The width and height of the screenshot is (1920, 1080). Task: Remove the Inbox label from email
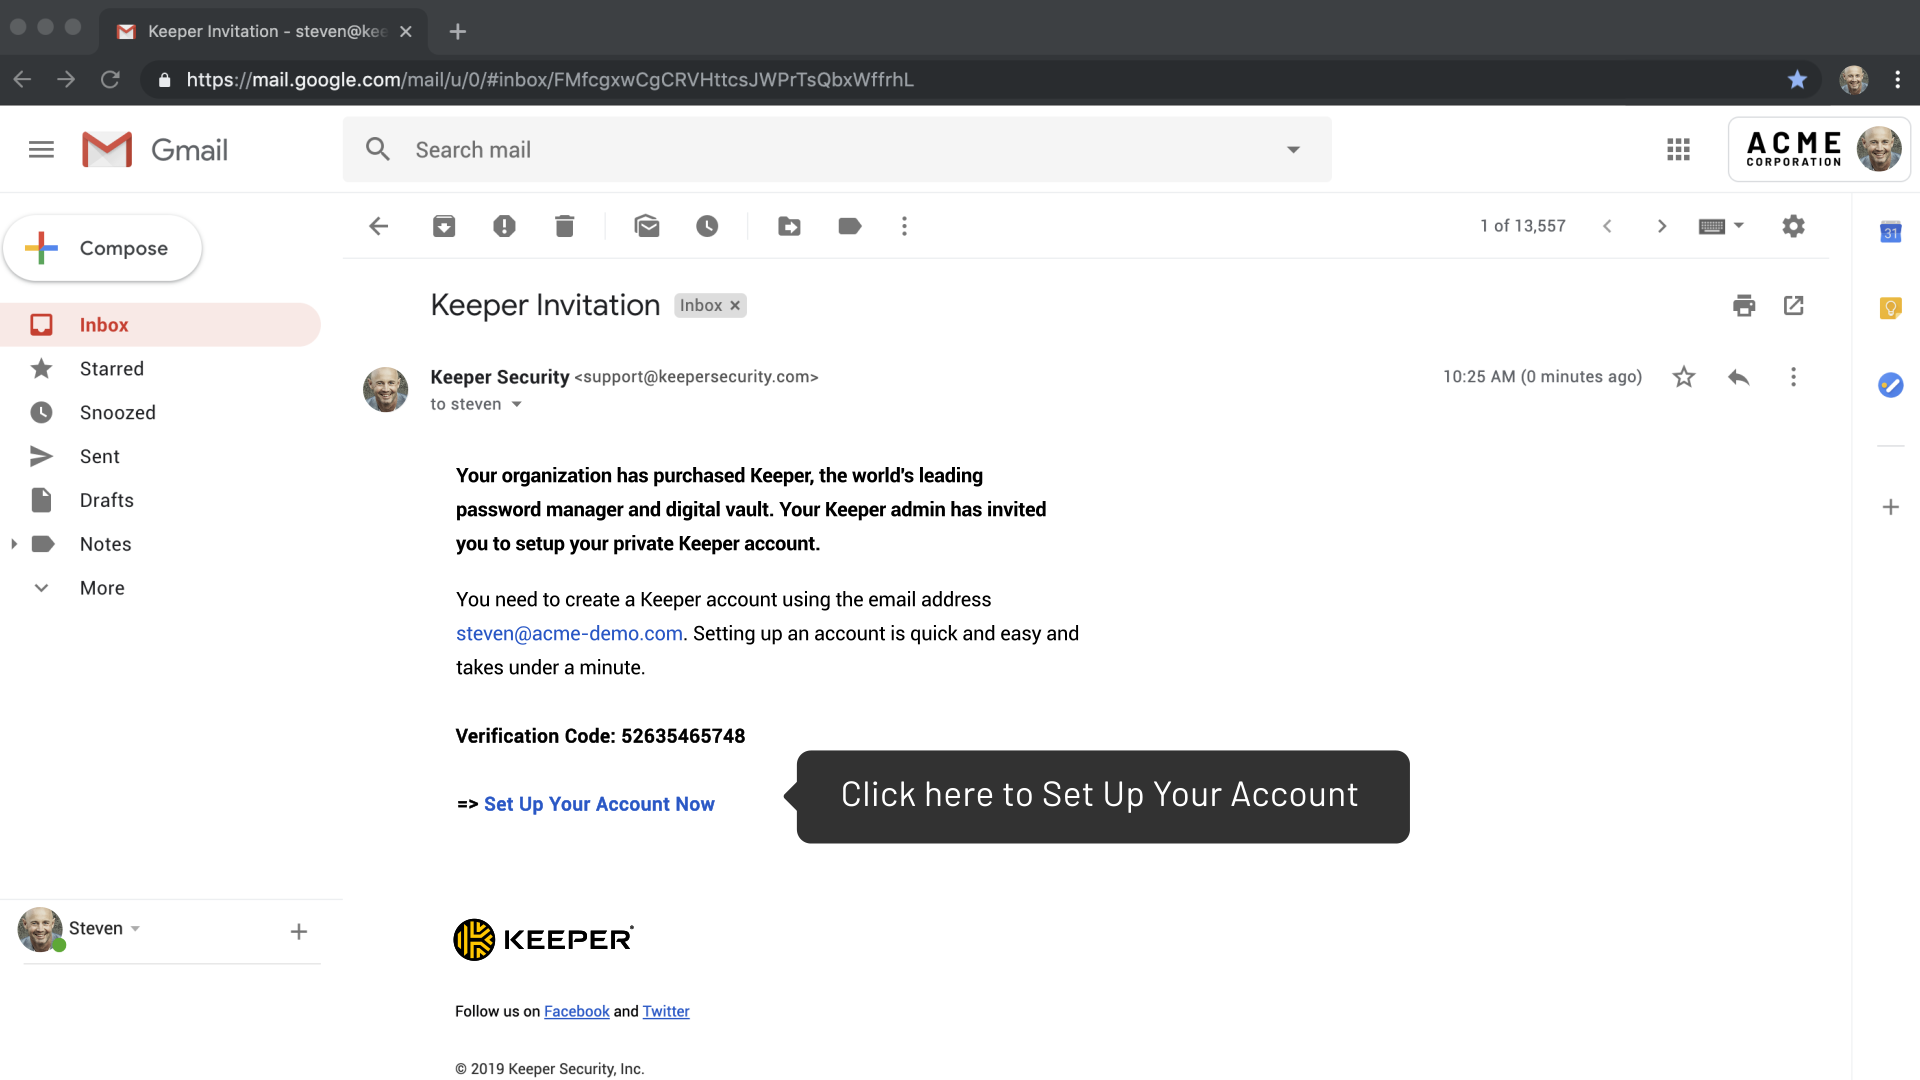pyautogui.click(x=735, y=306)
